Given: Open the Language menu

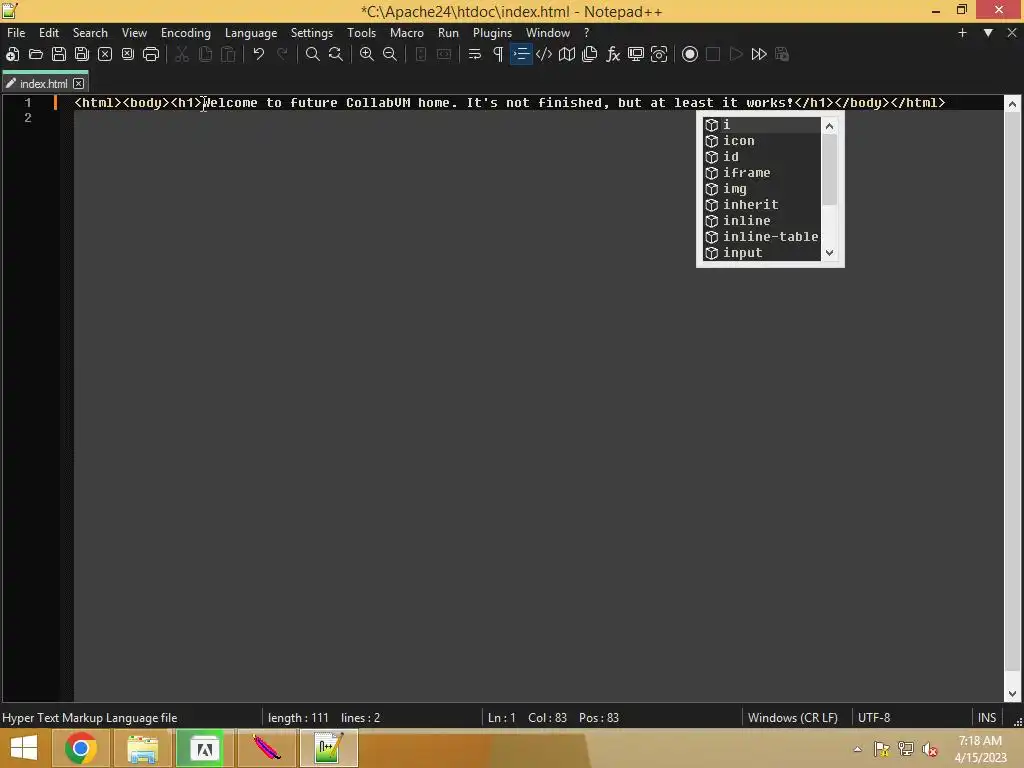Looking at the screenshot, I should pos(251,33).
